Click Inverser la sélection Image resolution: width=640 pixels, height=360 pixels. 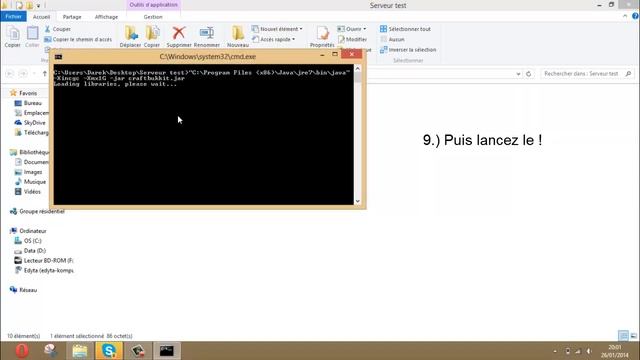click(x=408, y=50)
